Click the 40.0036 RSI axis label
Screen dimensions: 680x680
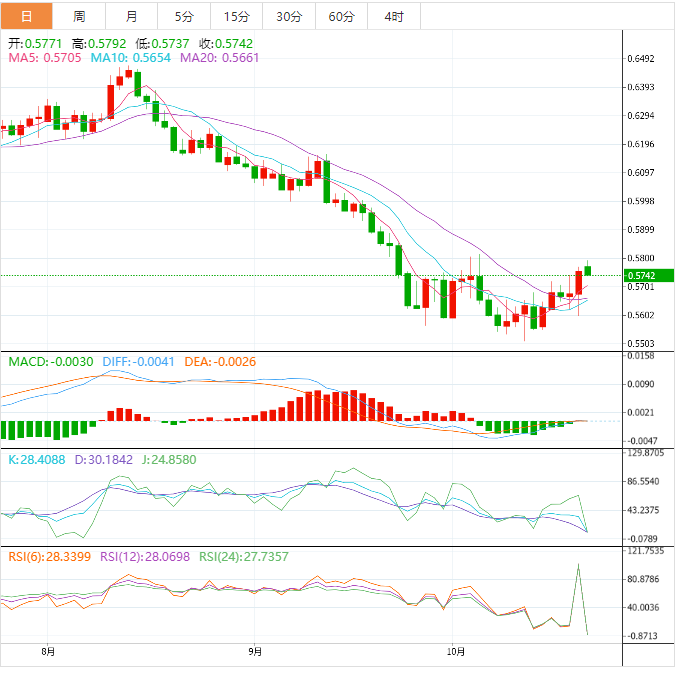[x=643, y=608]
